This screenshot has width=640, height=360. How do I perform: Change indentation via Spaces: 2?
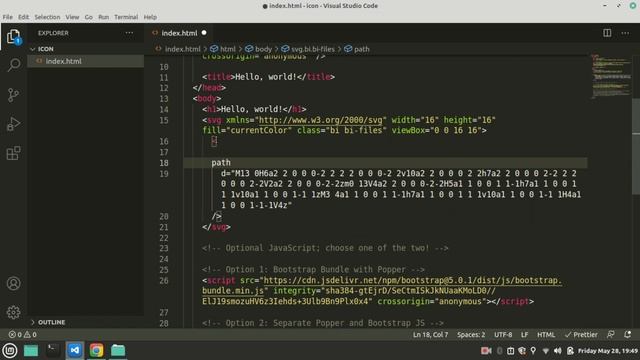(x=471, y=335)
